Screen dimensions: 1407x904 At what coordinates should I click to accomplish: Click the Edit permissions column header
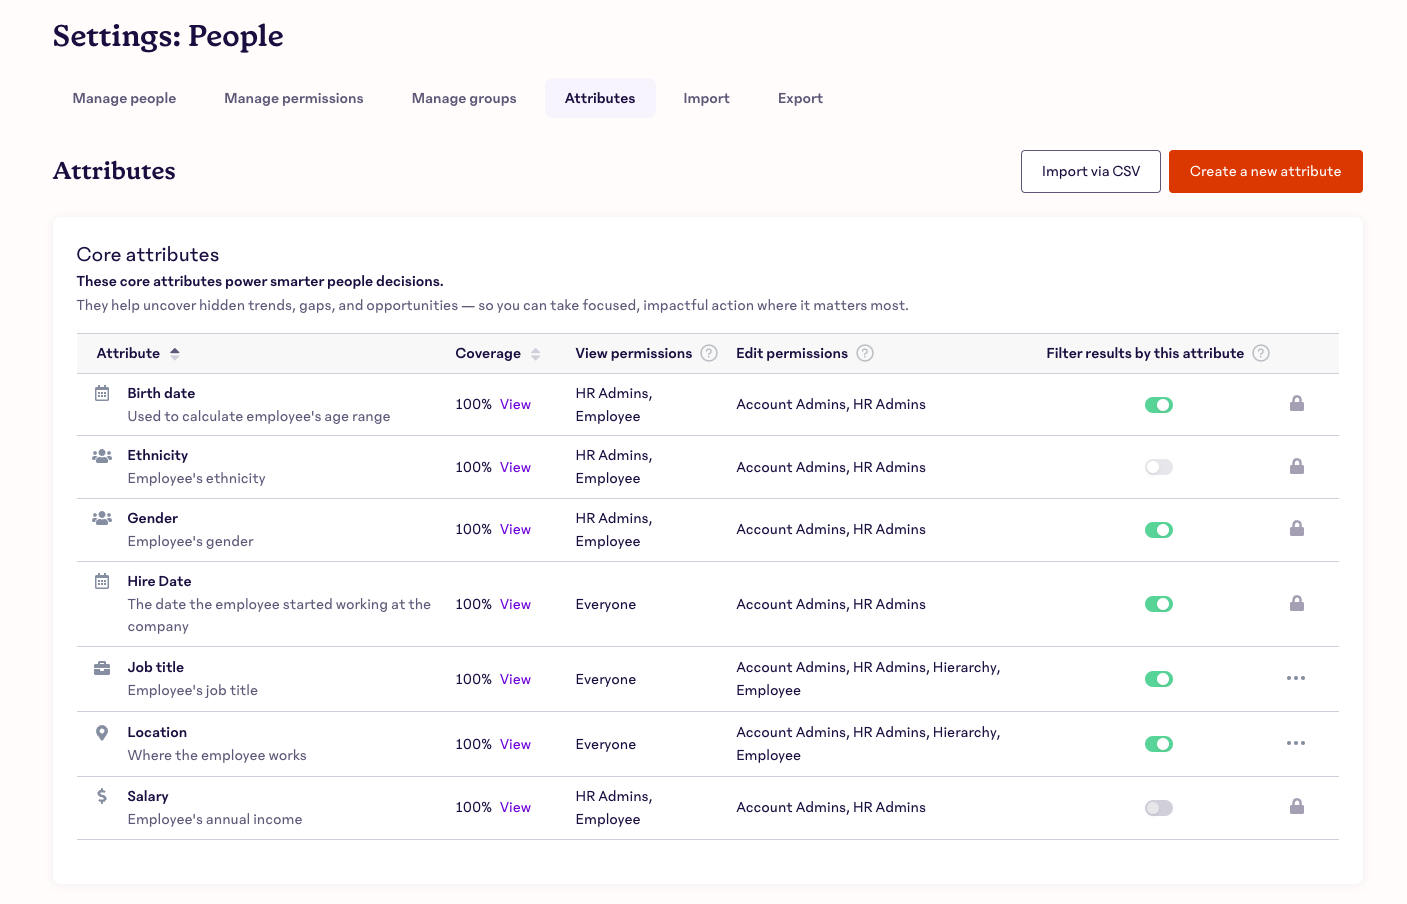[792, 353]
